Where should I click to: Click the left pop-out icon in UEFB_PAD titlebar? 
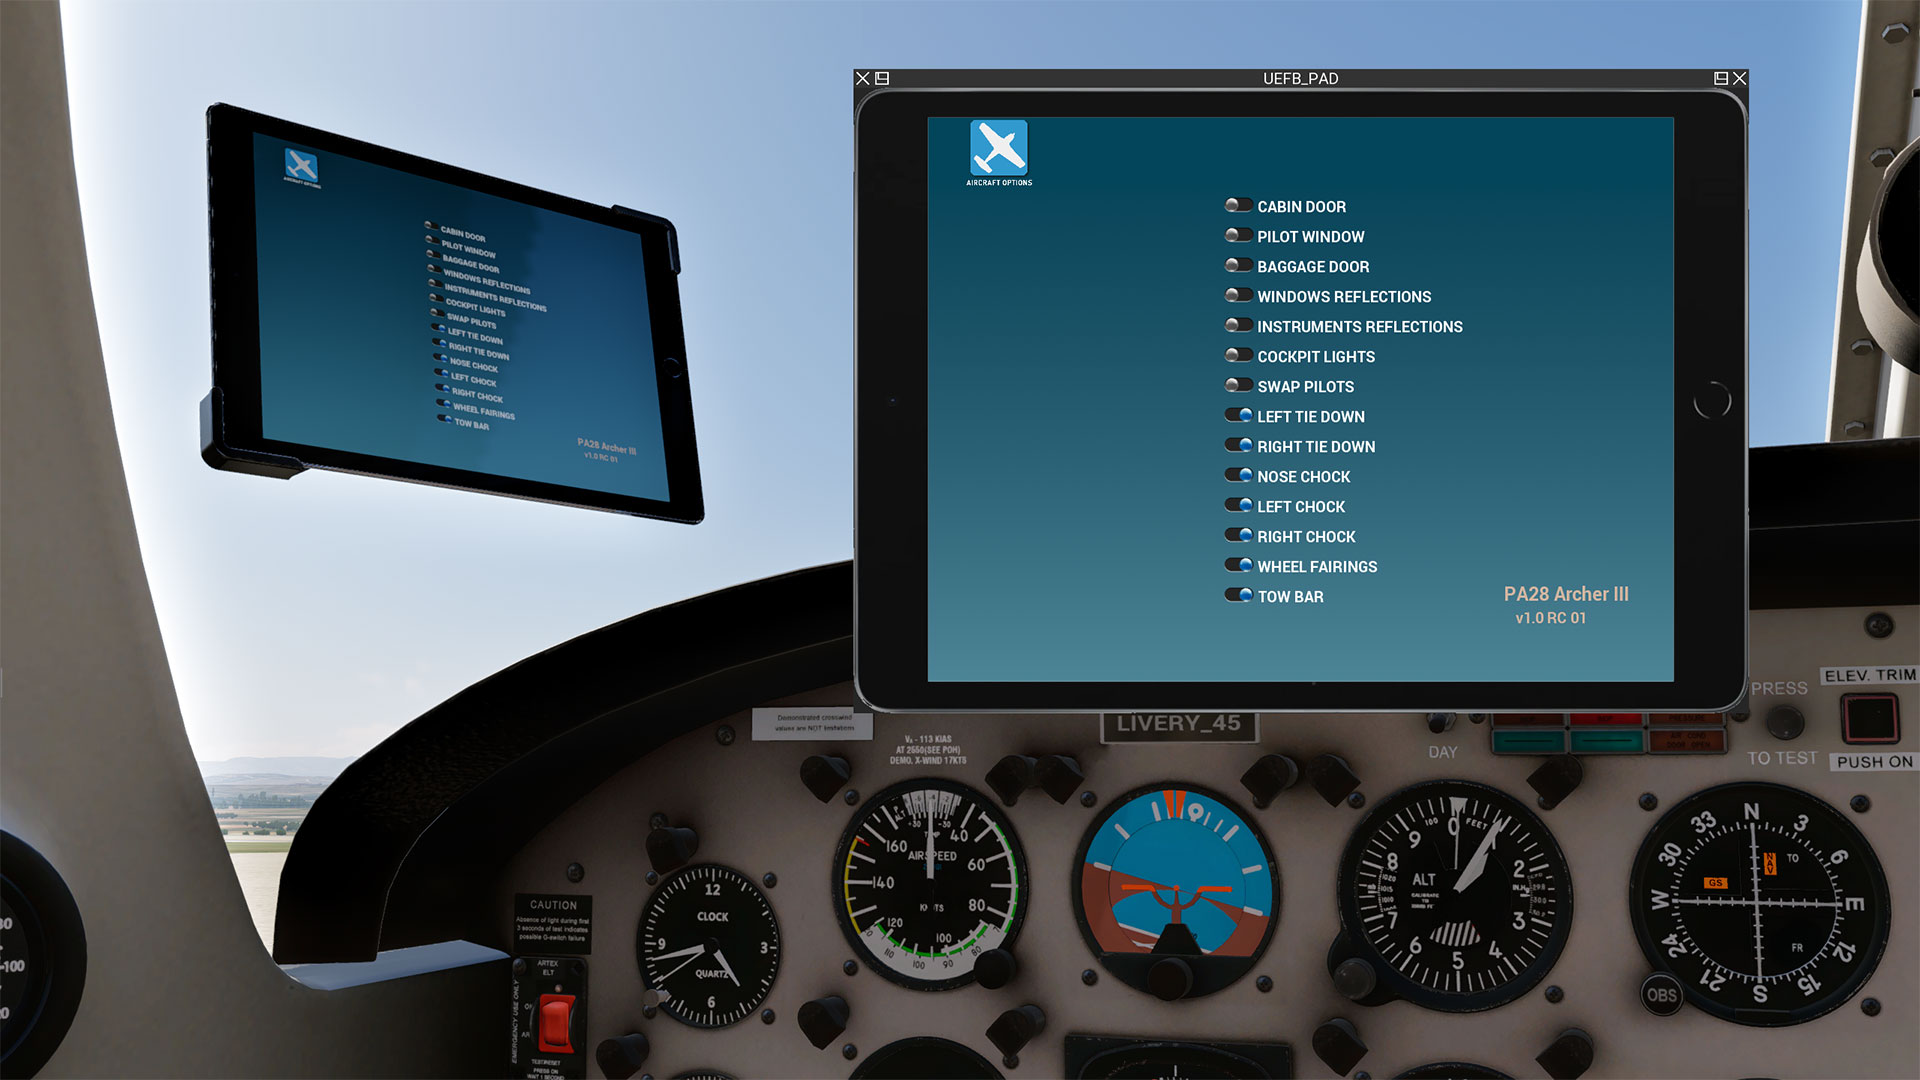(882, 78)
